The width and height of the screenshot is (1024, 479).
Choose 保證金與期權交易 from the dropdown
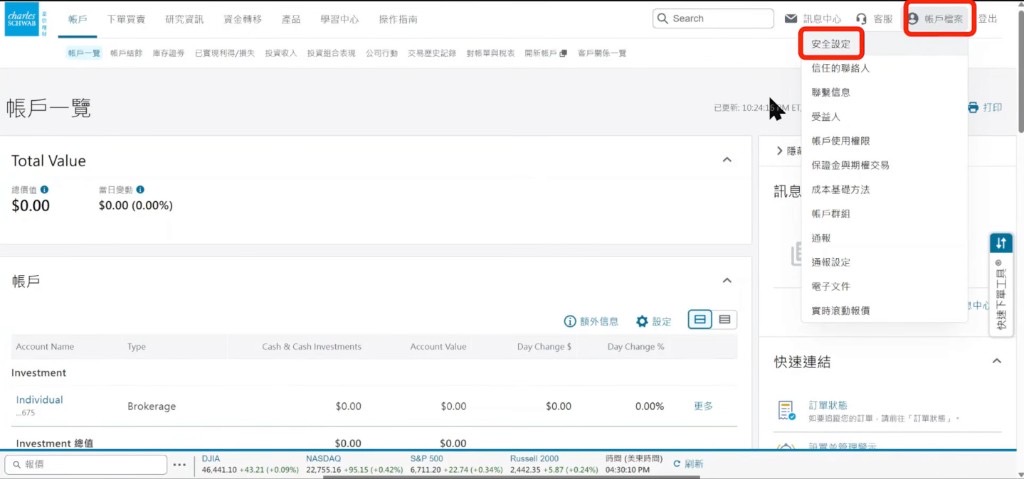(850, 165)
